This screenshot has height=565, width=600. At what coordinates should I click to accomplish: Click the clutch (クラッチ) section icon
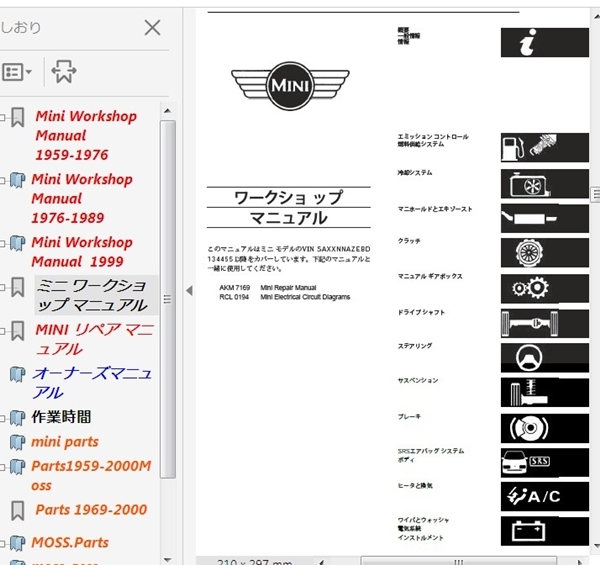coord(545,253)
